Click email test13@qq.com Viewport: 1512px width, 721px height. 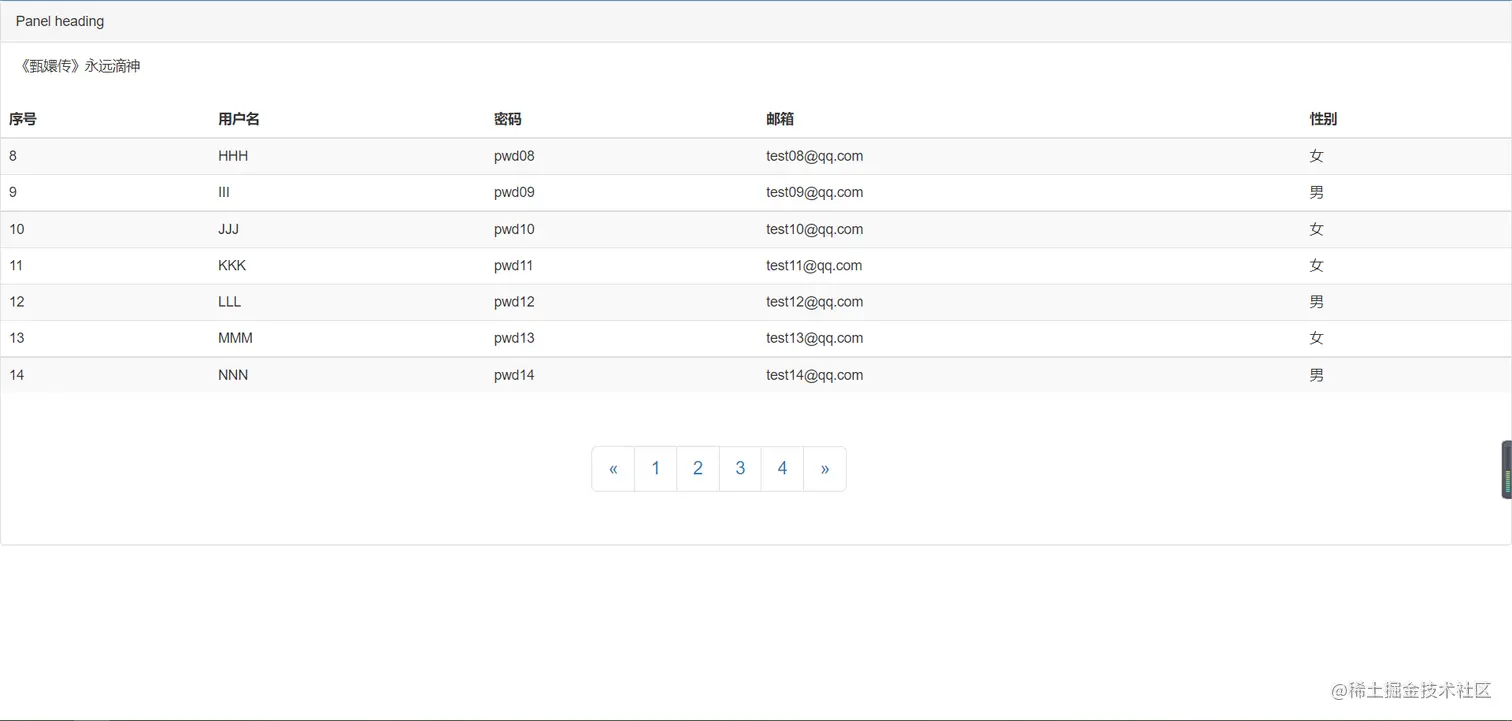click(815, 338)
